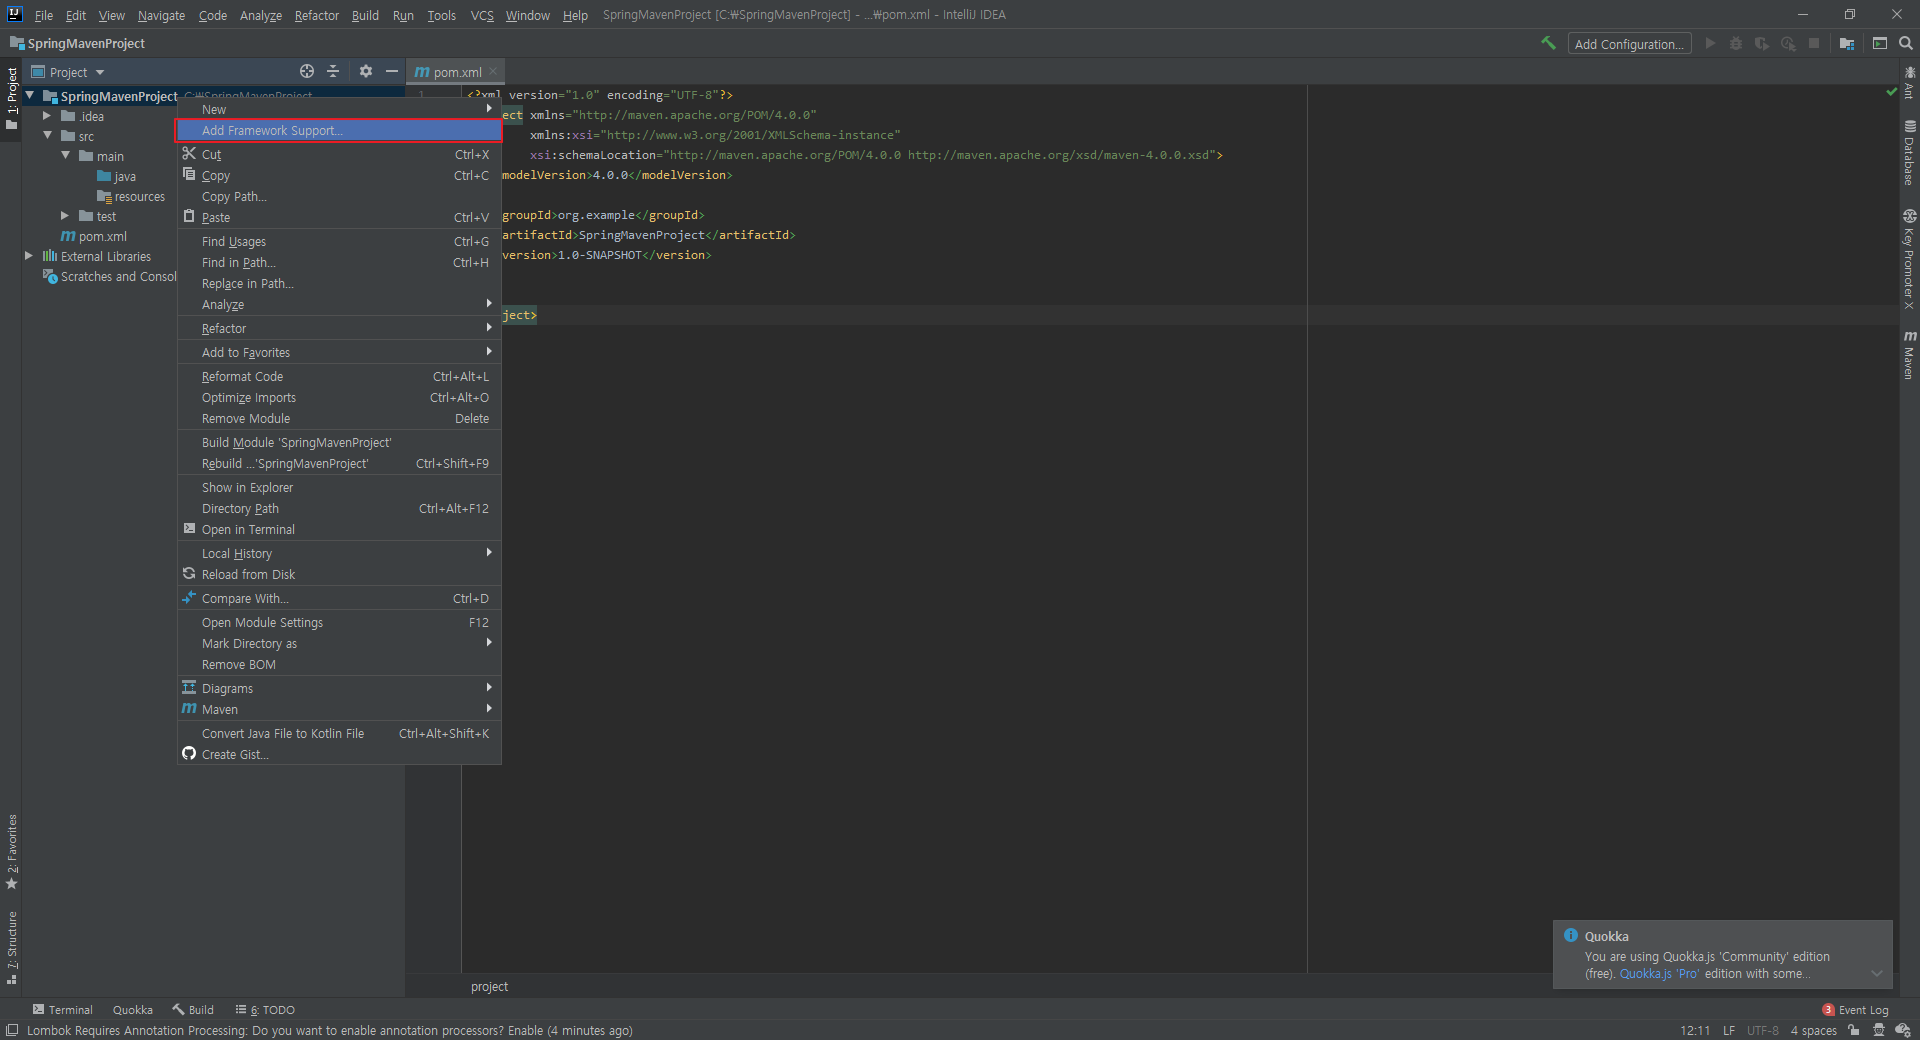This screenshot has height=1040, width=1920.
Task: Open the Build tool window tab
Action: coord(193,1010)
